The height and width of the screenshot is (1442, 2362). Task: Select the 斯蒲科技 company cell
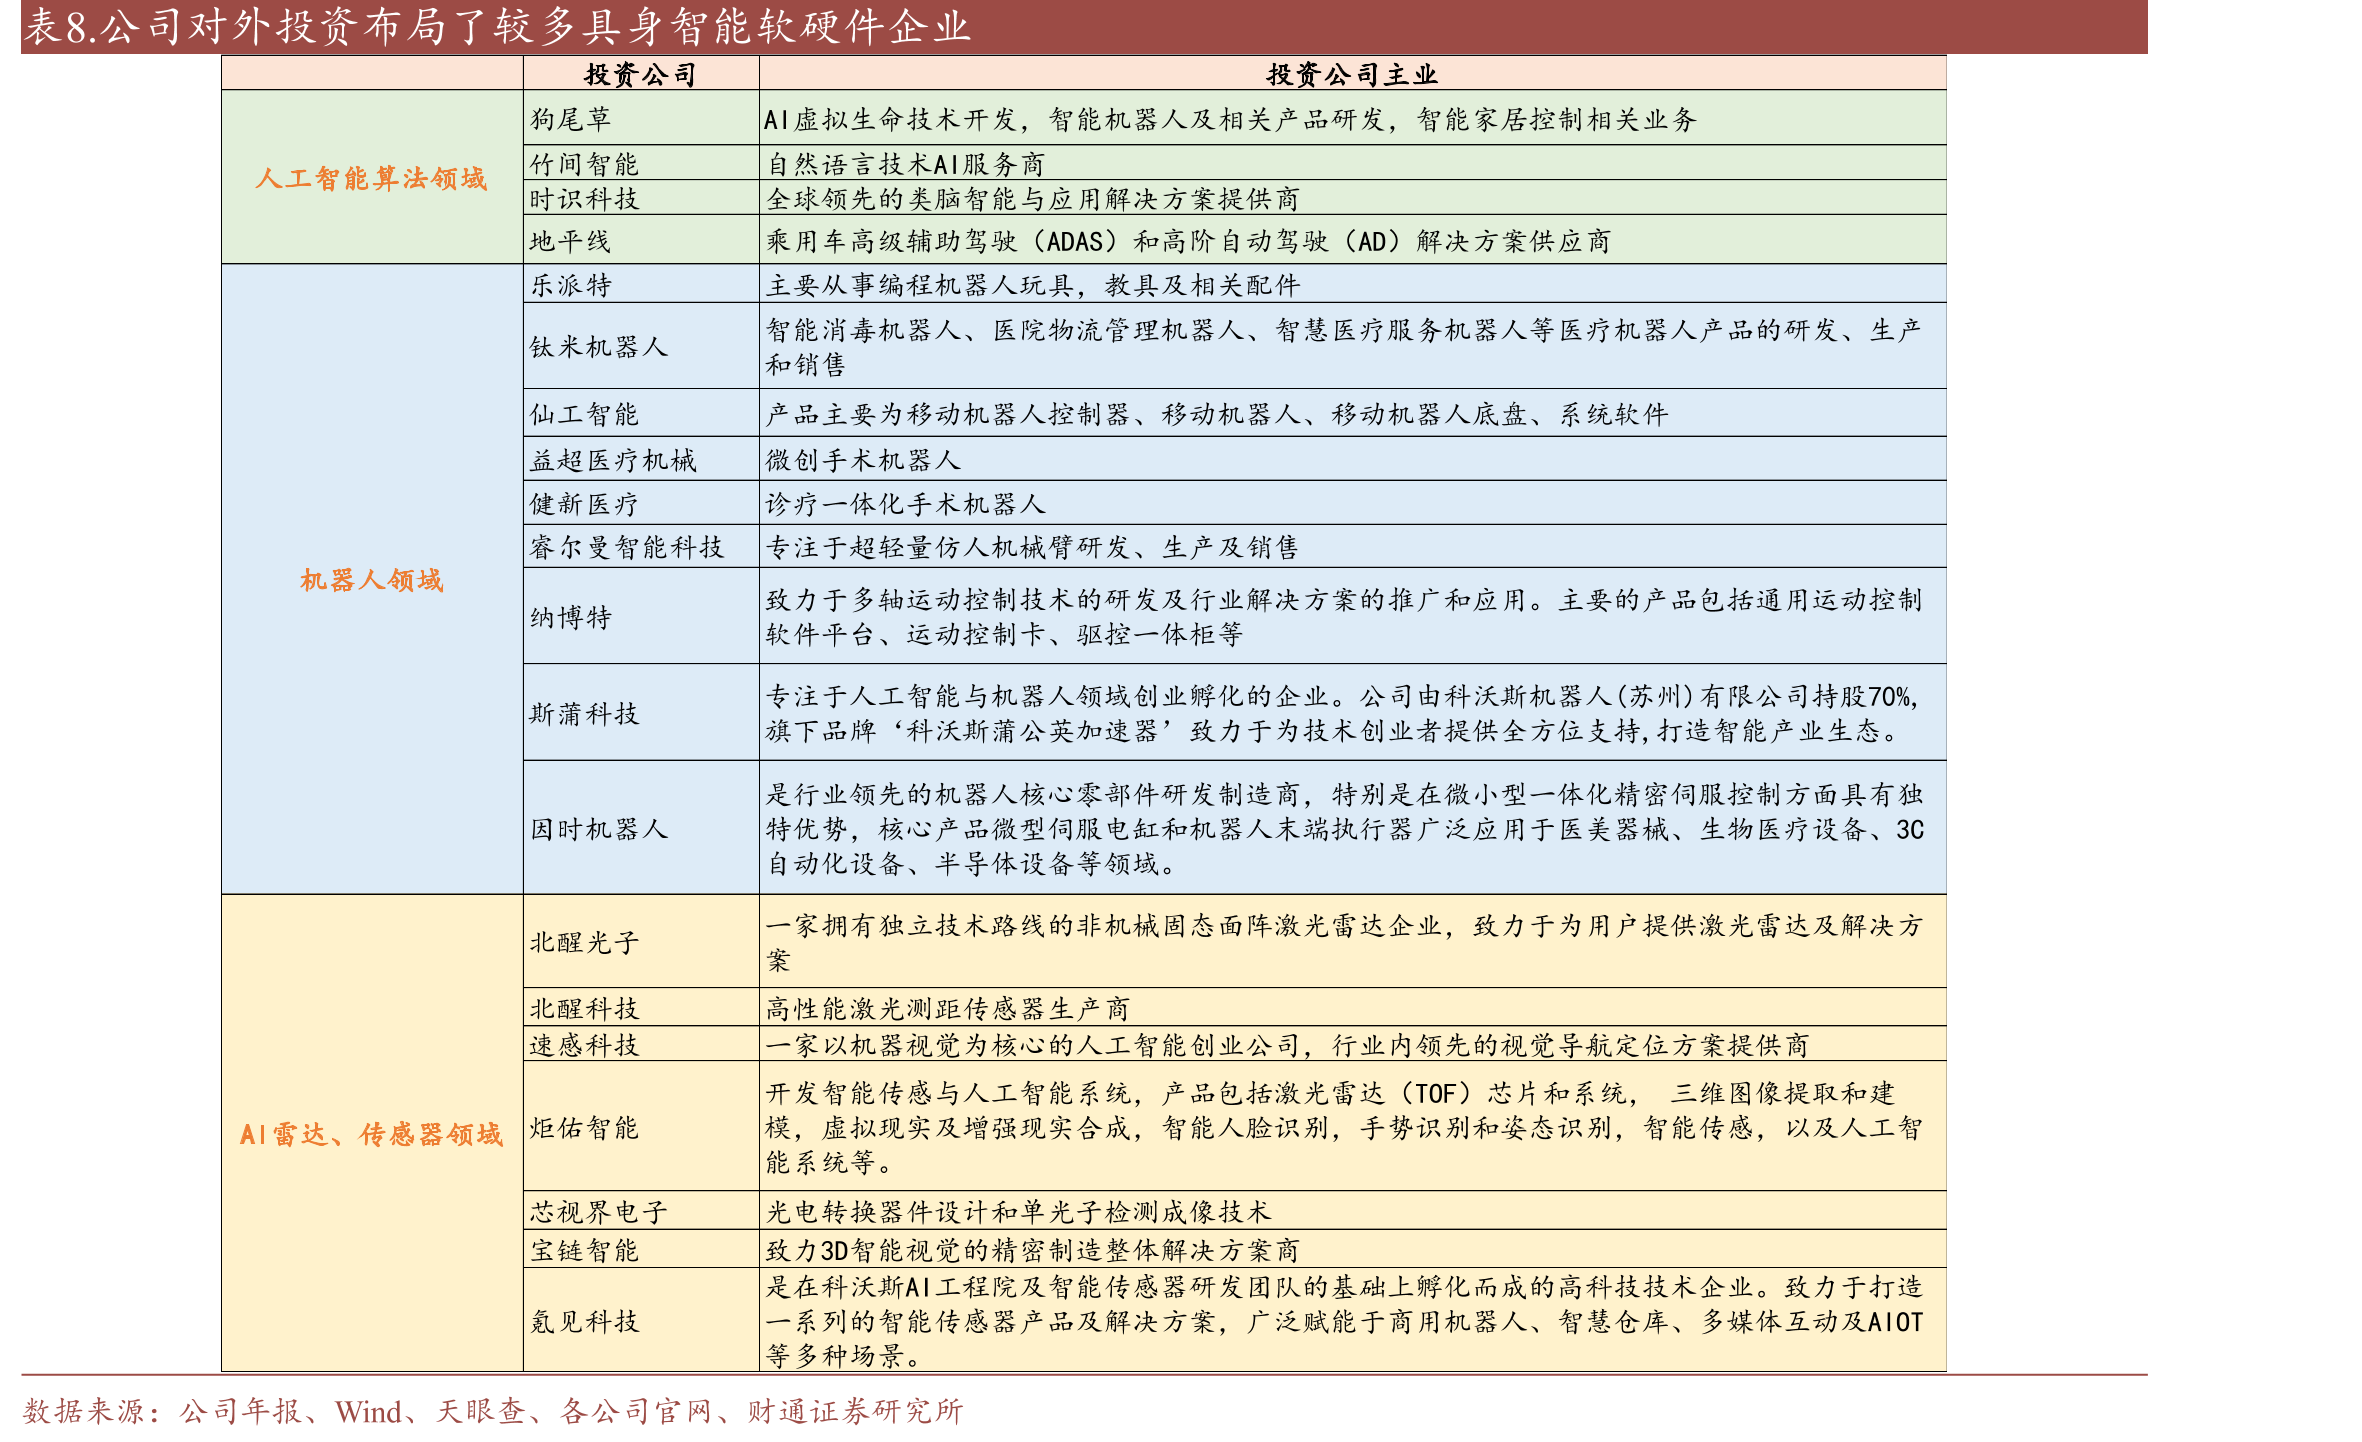641,713
